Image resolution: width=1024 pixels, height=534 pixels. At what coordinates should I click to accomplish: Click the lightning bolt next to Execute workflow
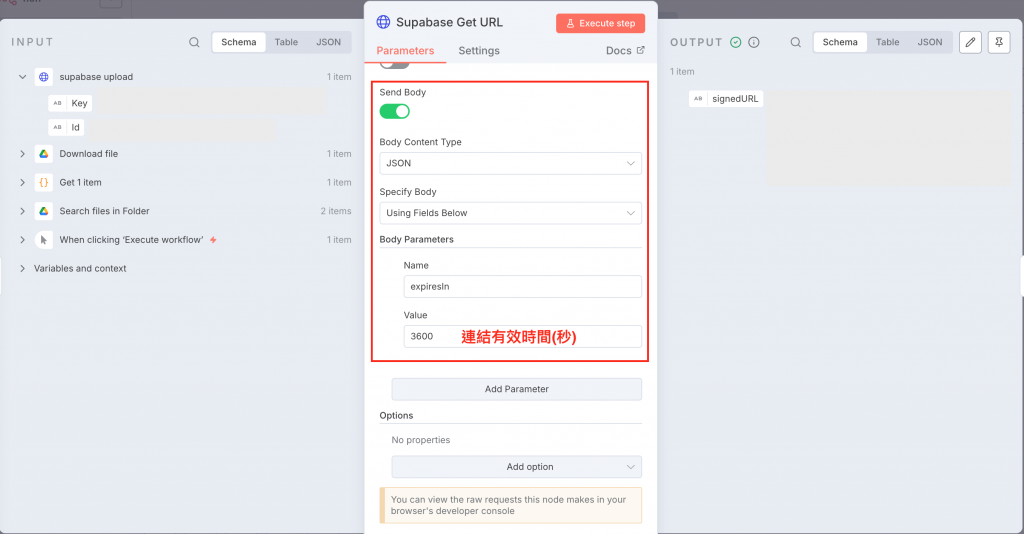(214, 240)
